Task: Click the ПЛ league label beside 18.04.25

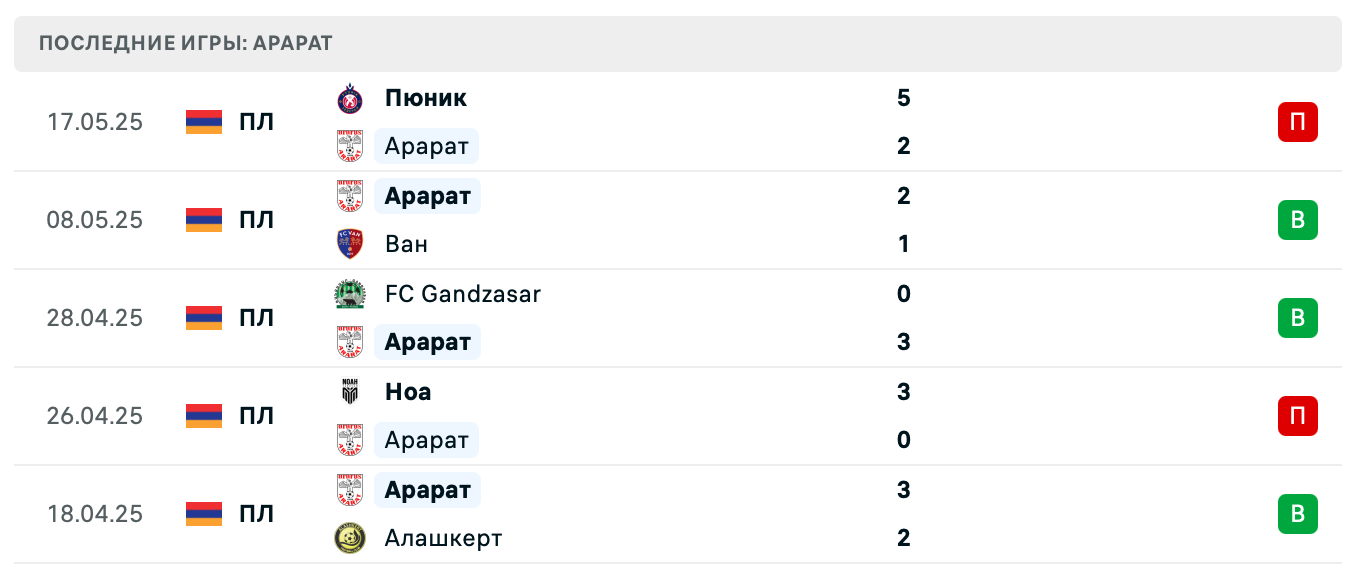Action: click(258, 514)
